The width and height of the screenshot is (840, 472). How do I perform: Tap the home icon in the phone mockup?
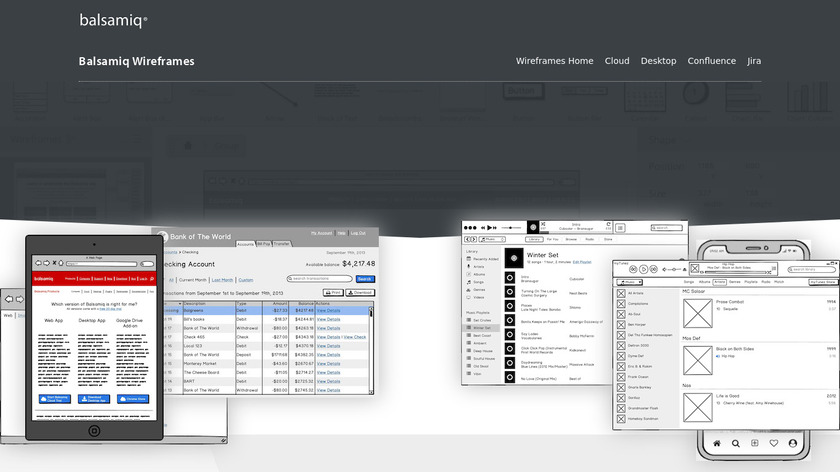click(x=716, y=443)
